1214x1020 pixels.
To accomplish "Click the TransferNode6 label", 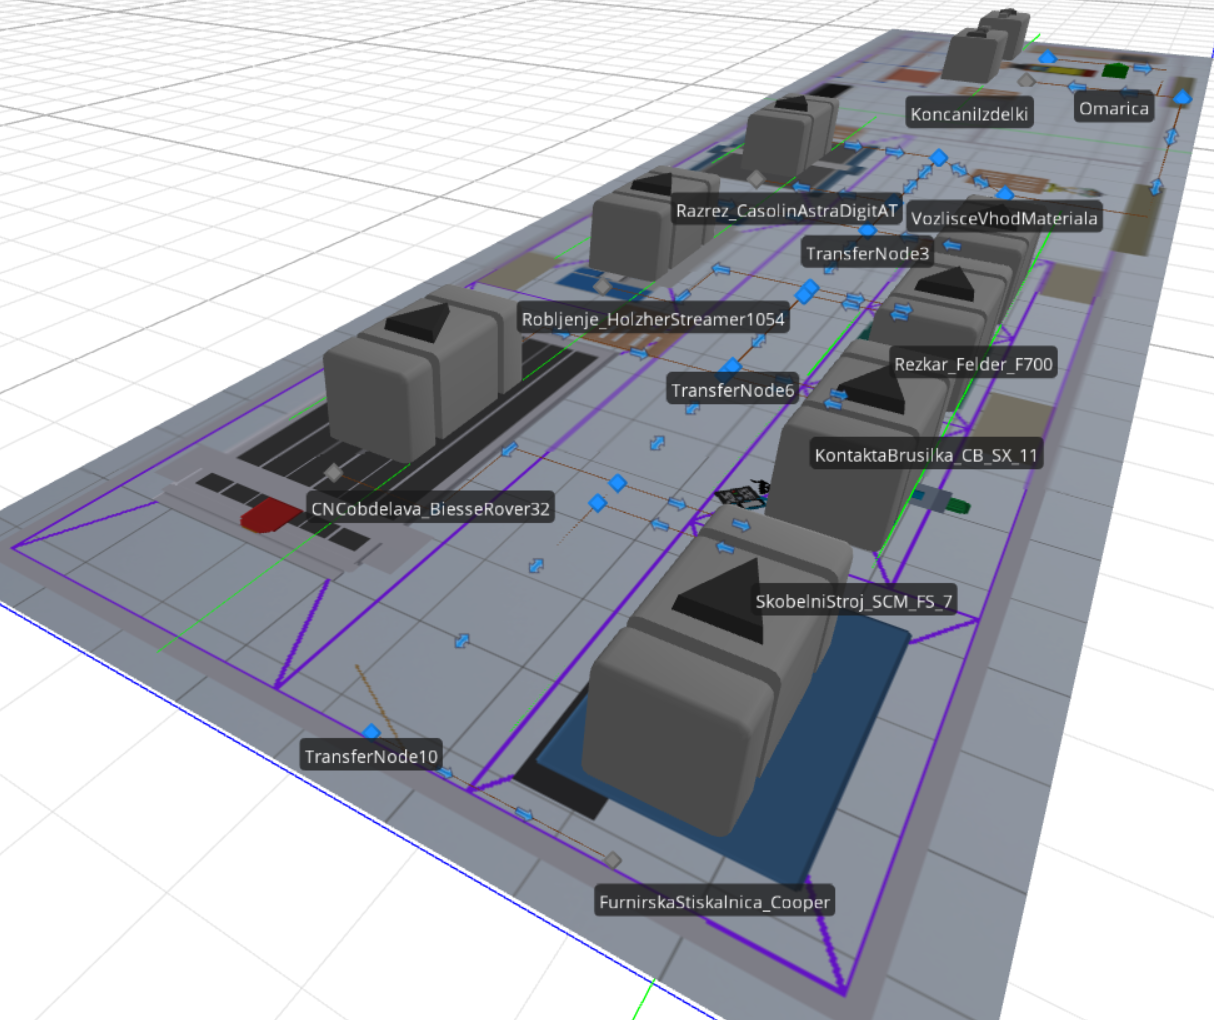I will (732, 390).
